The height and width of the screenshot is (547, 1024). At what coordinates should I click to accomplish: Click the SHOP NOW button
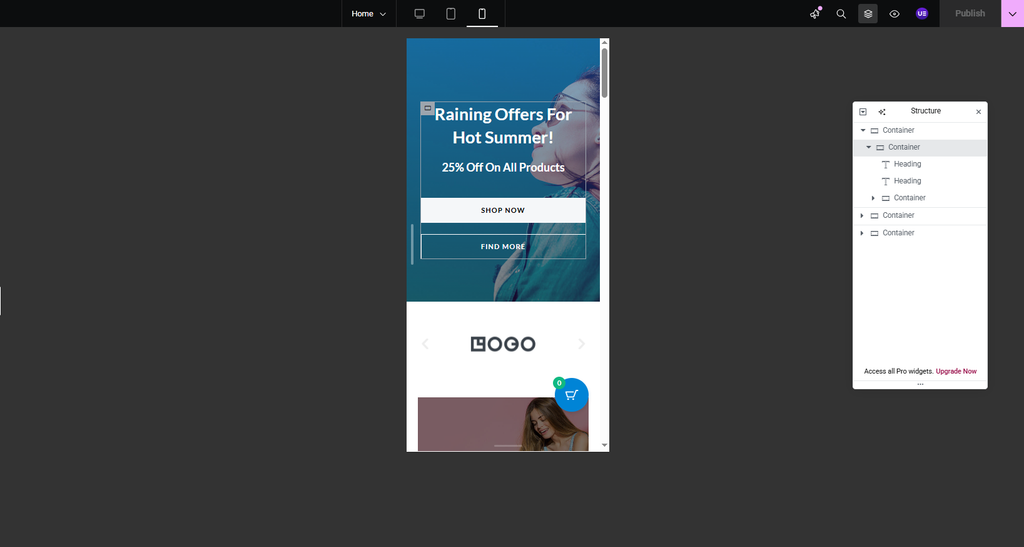(503, 210)
